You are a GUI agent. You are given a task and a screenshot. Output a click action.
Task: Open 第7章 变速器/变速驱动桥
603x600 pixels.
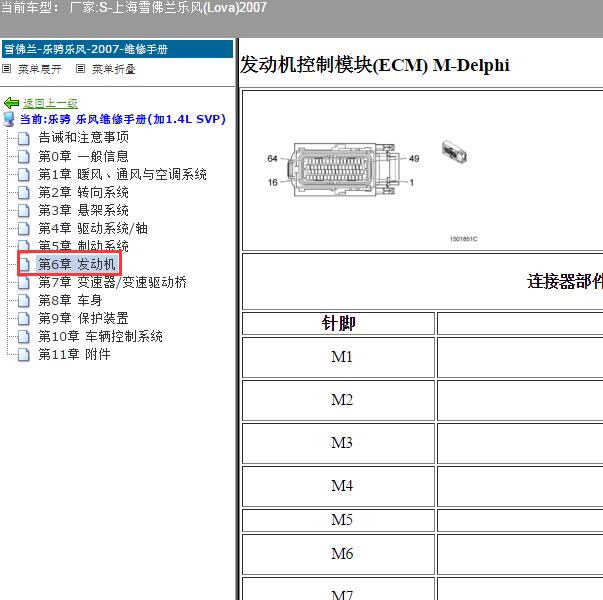tap(112, 282)
